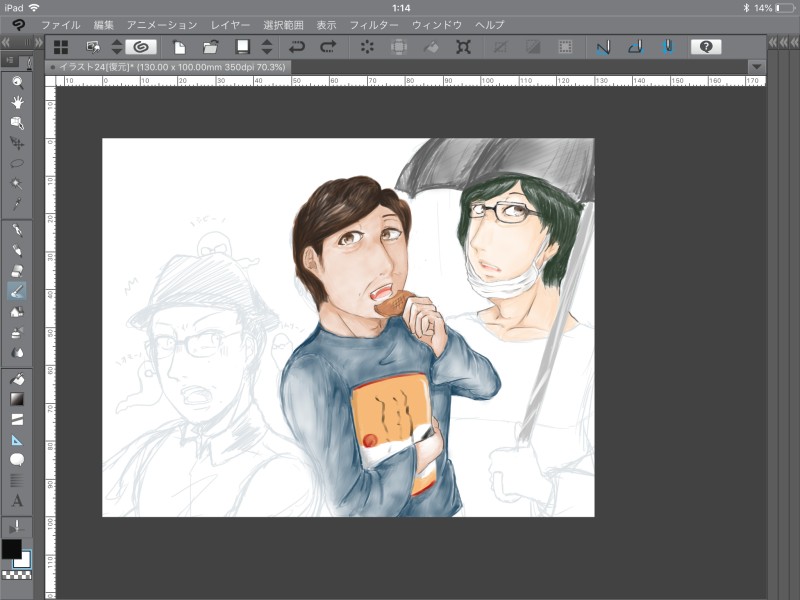This screenshot has width=800, height=600.
Task: Choose the Gradient tool
Action: coord(17,399)
